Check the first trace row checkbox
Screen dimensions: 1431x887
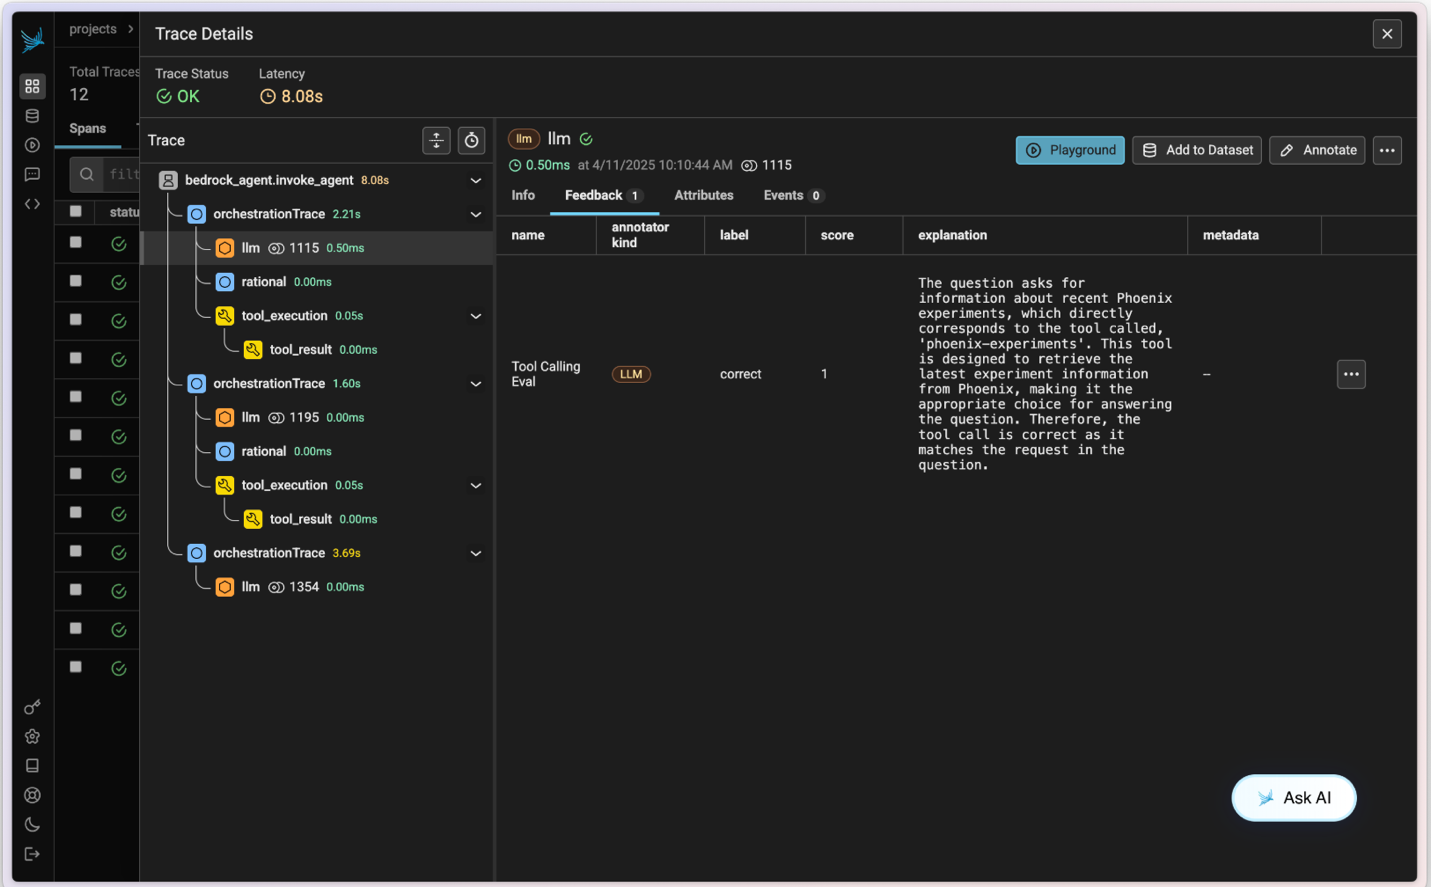(76, 243)
